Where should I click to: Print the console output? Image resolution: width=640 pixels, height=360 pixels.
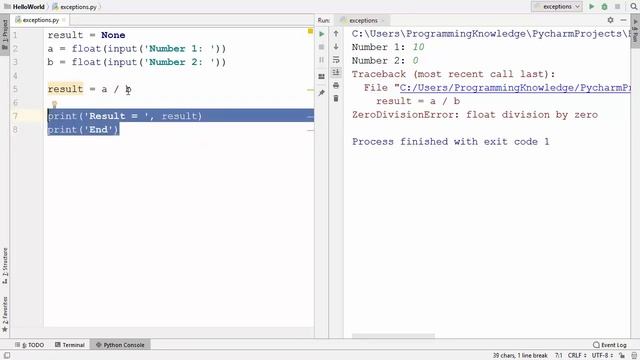pyautogui.click(x=336, y=86)
